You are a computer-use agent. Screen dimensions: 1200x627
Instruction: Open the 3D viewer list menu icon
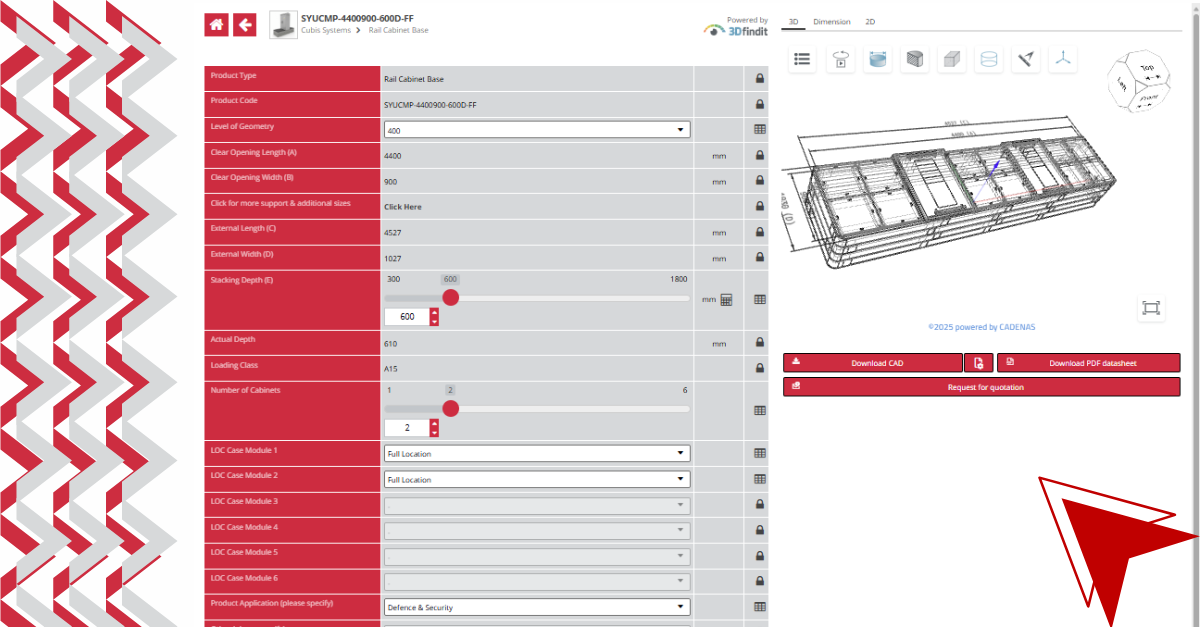(x=802, y=60)
